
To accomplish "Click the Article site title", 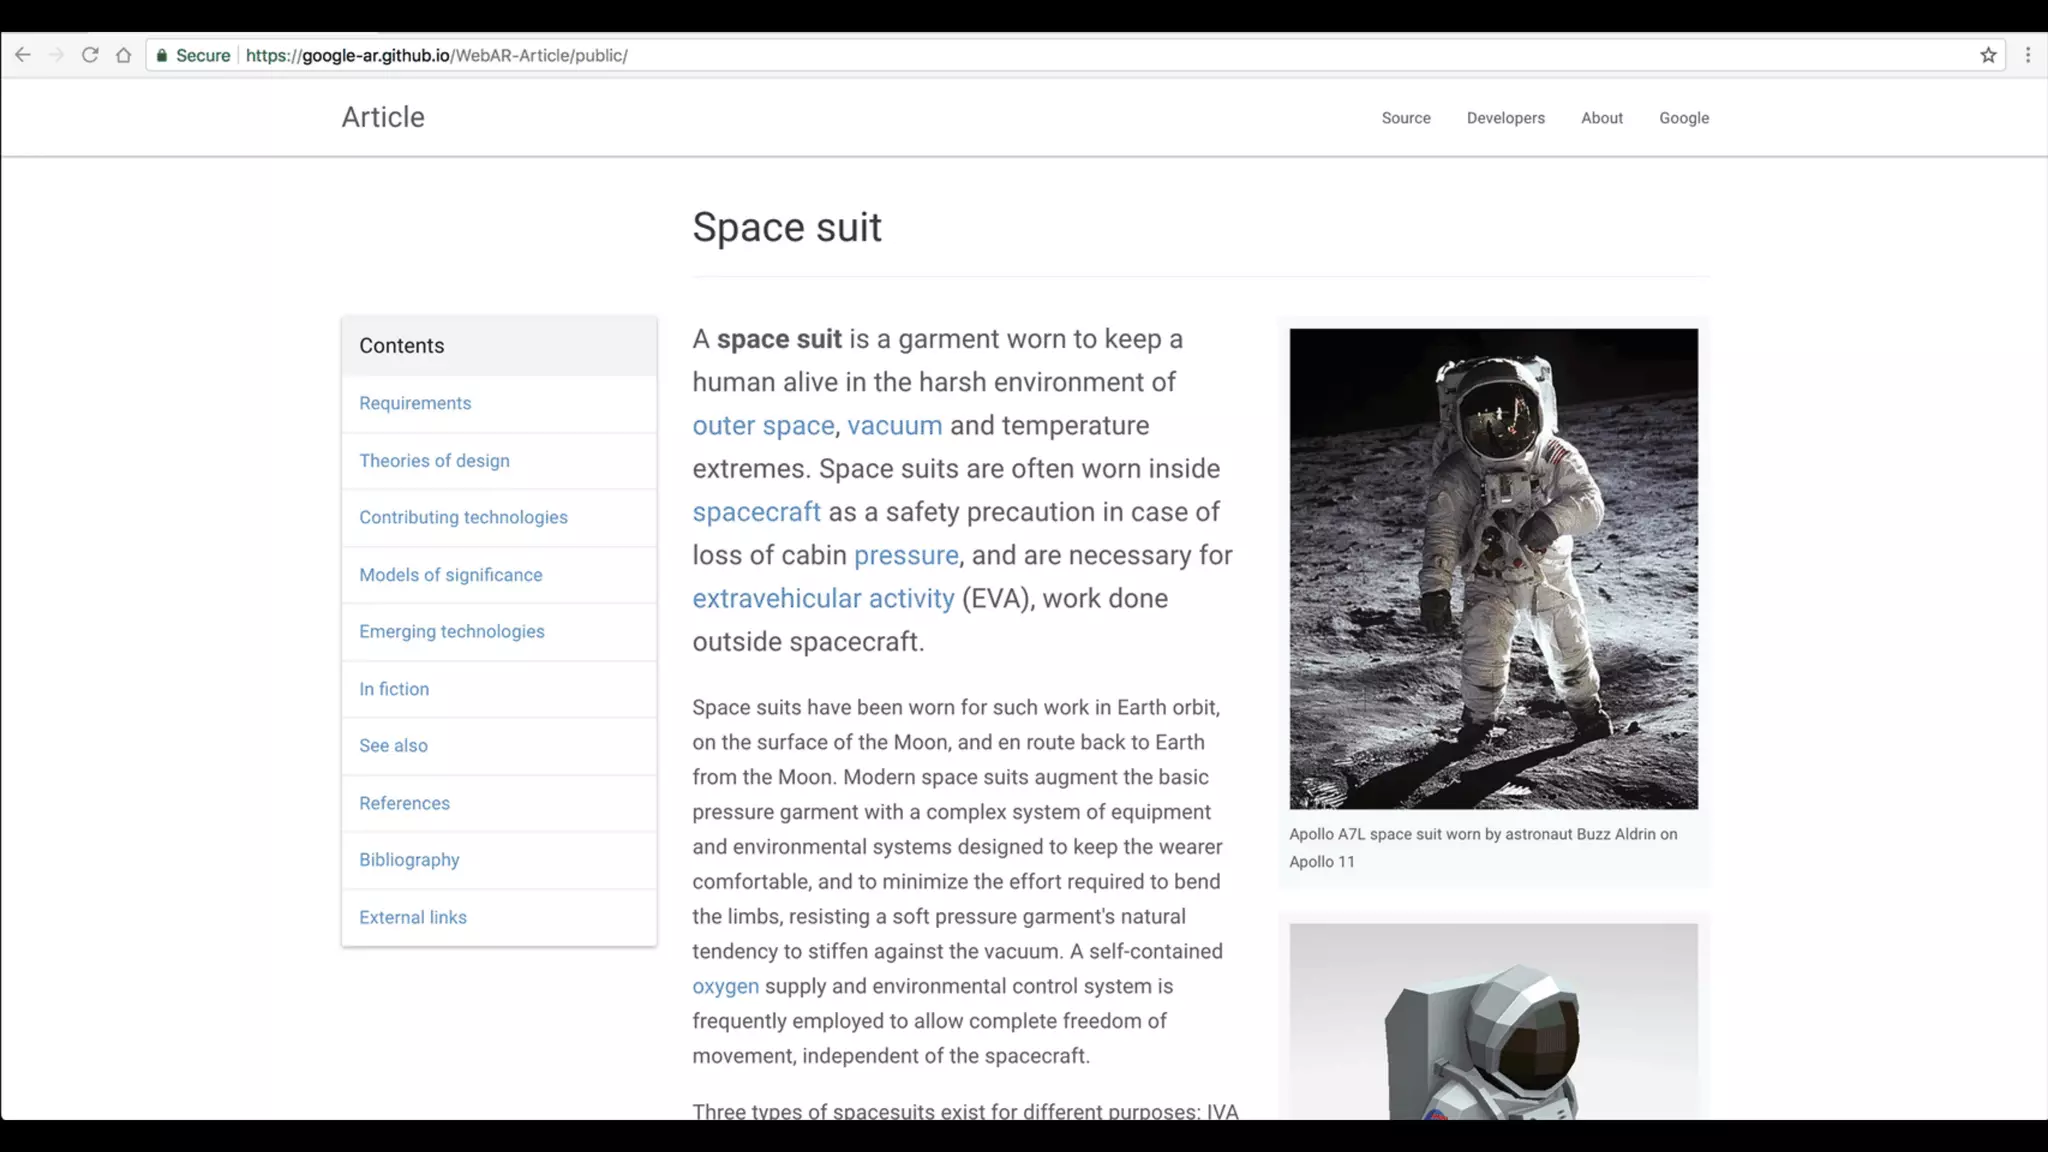I will point(383,117).
